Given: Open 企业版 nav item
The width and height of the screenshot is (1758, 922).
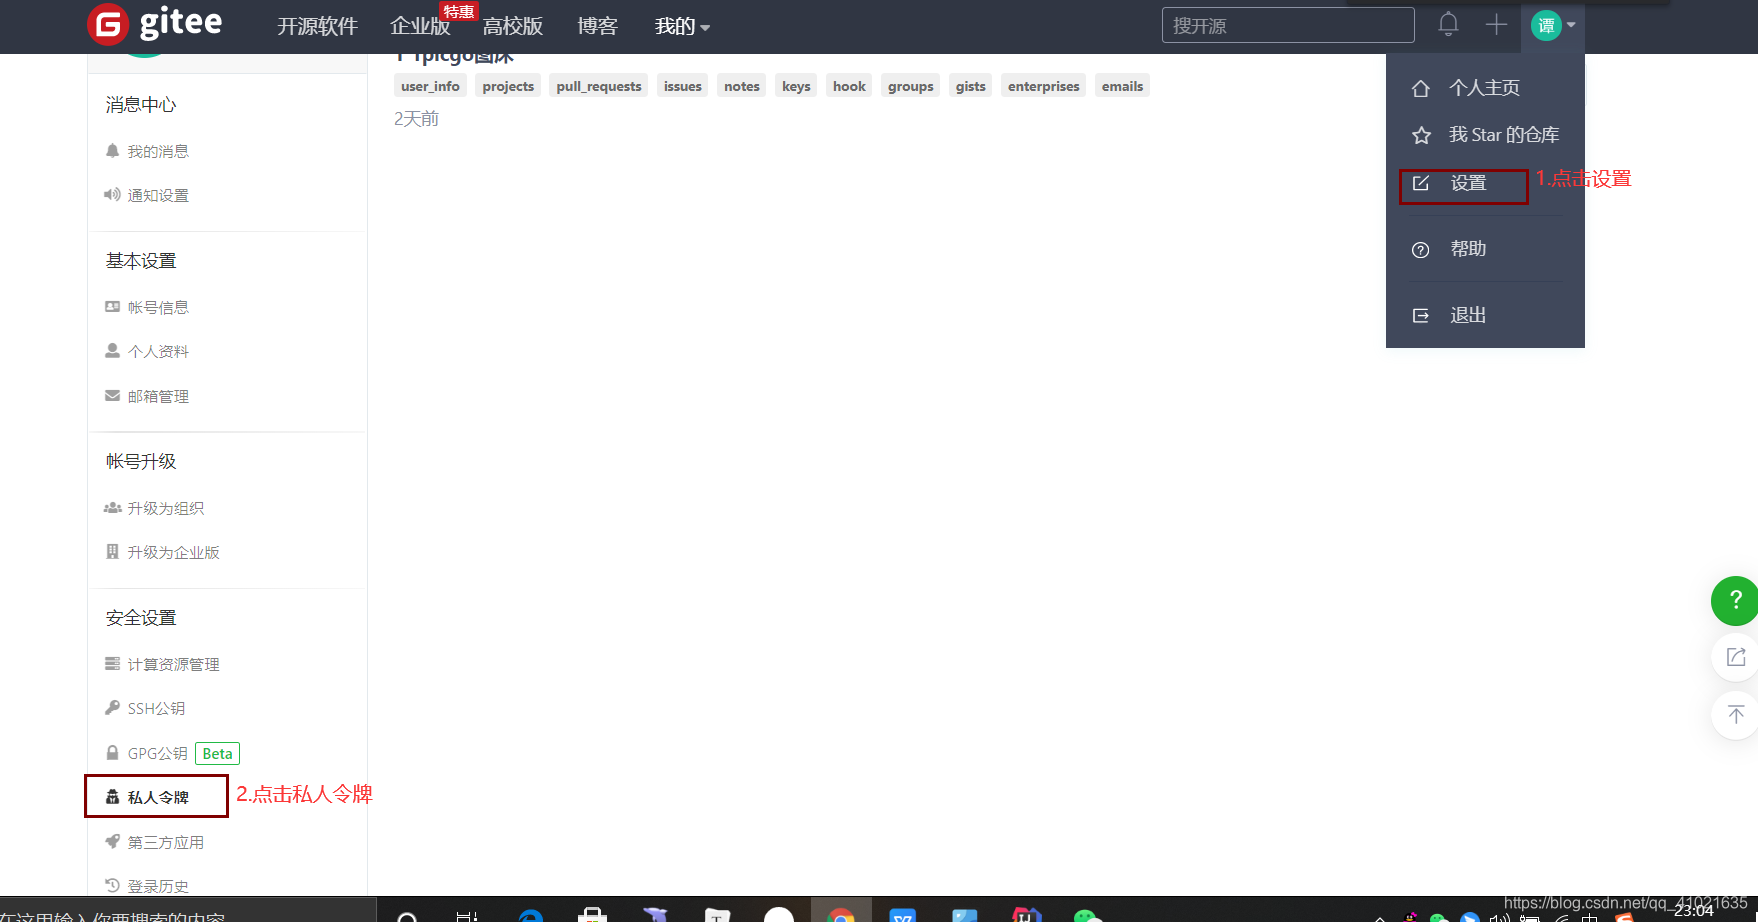Looking at the screenshot, I should [x=420, y=27].
